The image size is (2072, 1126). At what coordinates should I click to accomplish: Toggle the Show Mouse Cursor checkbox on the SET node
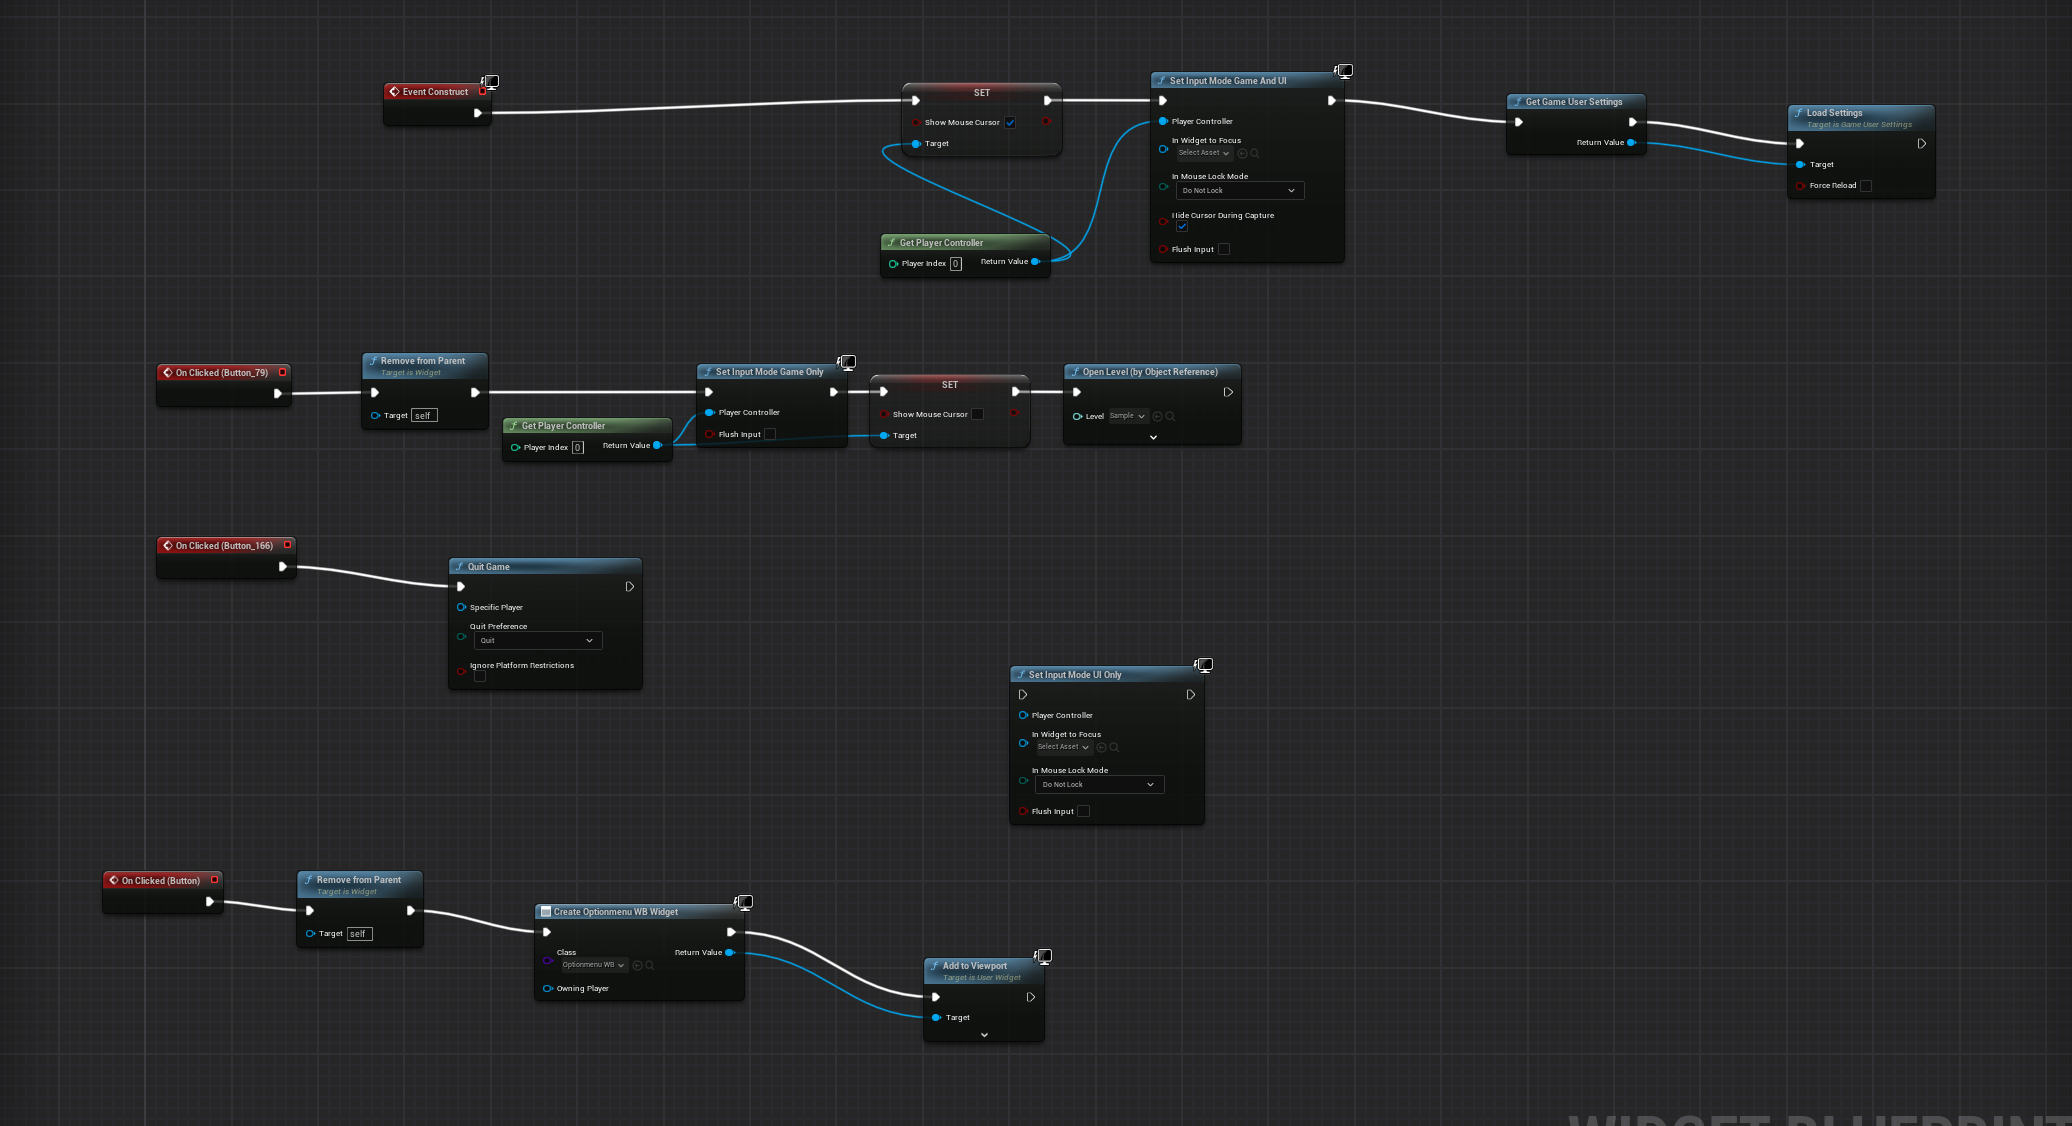tap(1010, 122)
